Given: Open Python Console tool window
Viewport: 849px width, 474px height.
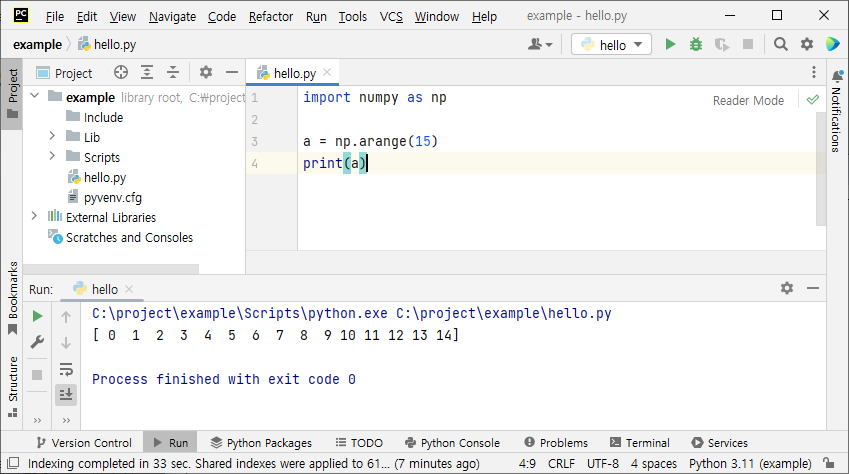Looking at the screenshot, I should point(452,443).
